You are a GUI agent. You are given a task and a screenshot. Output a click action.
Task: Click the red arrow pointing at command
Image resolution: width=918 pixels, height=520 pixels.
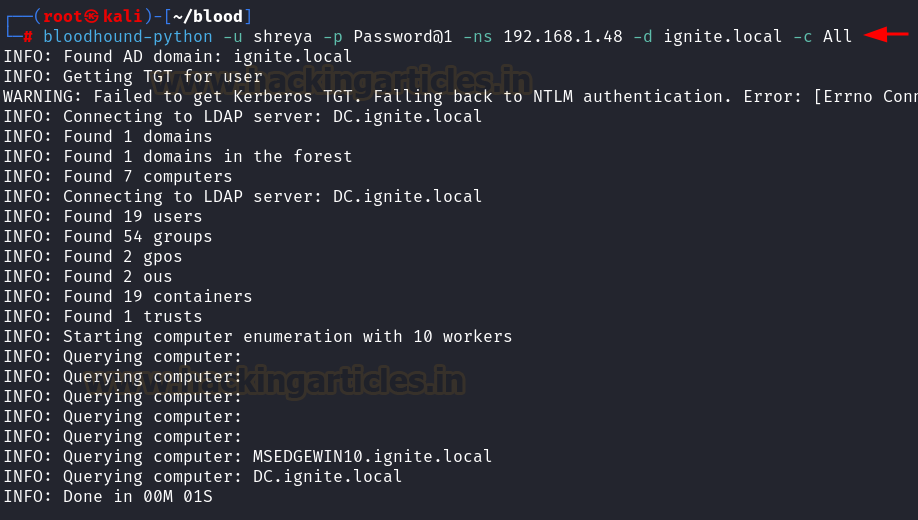886,35
